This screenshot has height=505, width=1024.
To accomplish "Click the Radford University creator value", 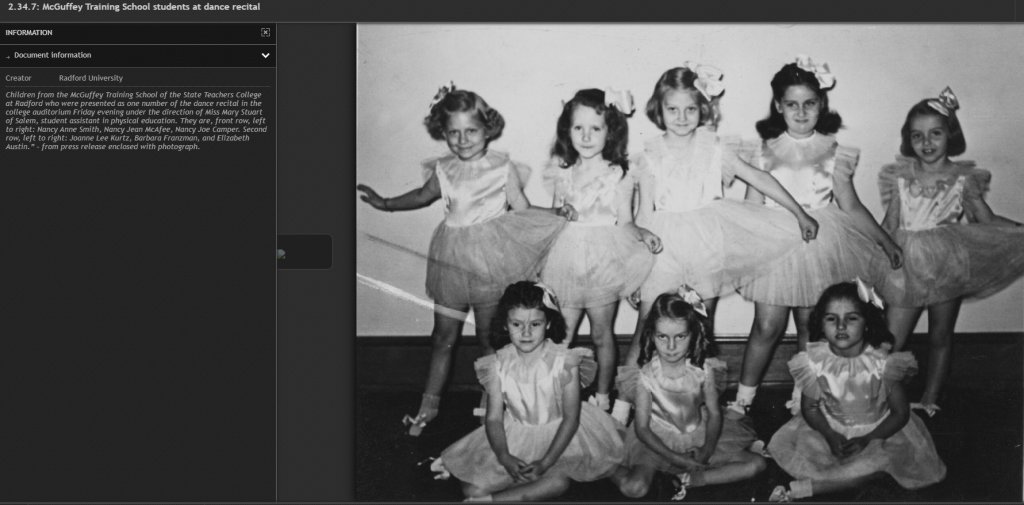I will click(x=91, y=78).
